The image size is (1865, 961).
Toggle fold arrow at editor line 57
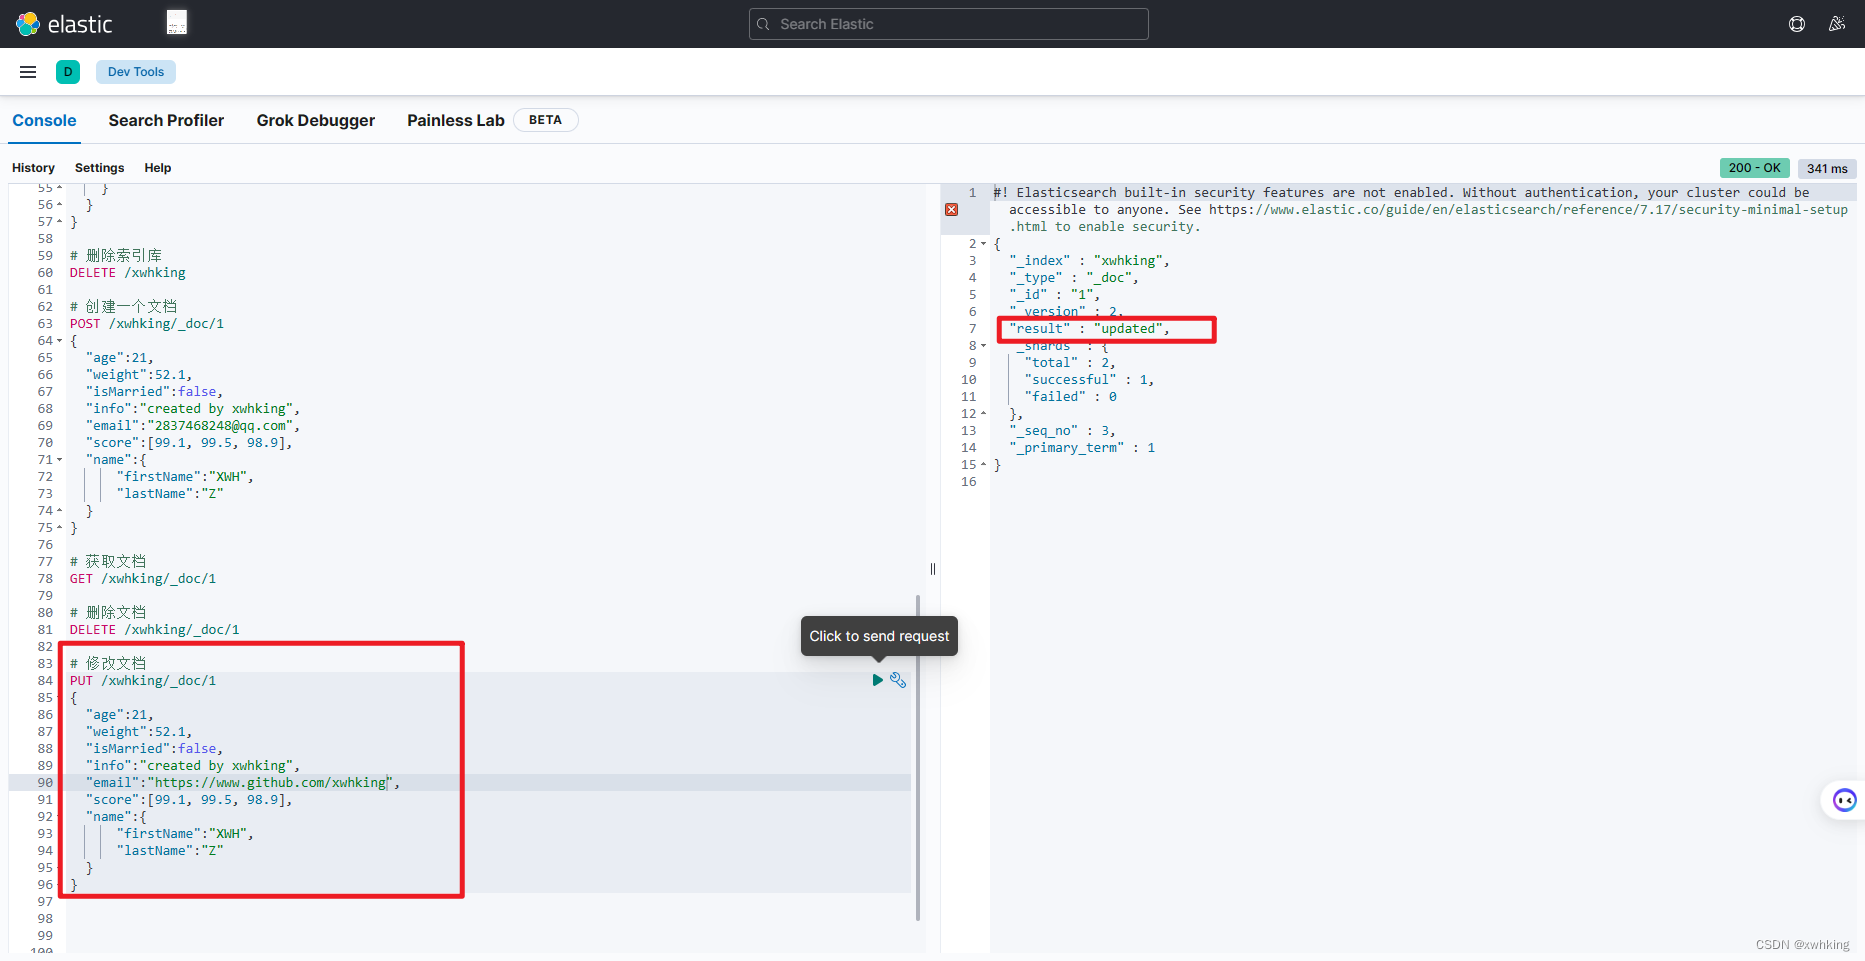(x=59, y=222)
